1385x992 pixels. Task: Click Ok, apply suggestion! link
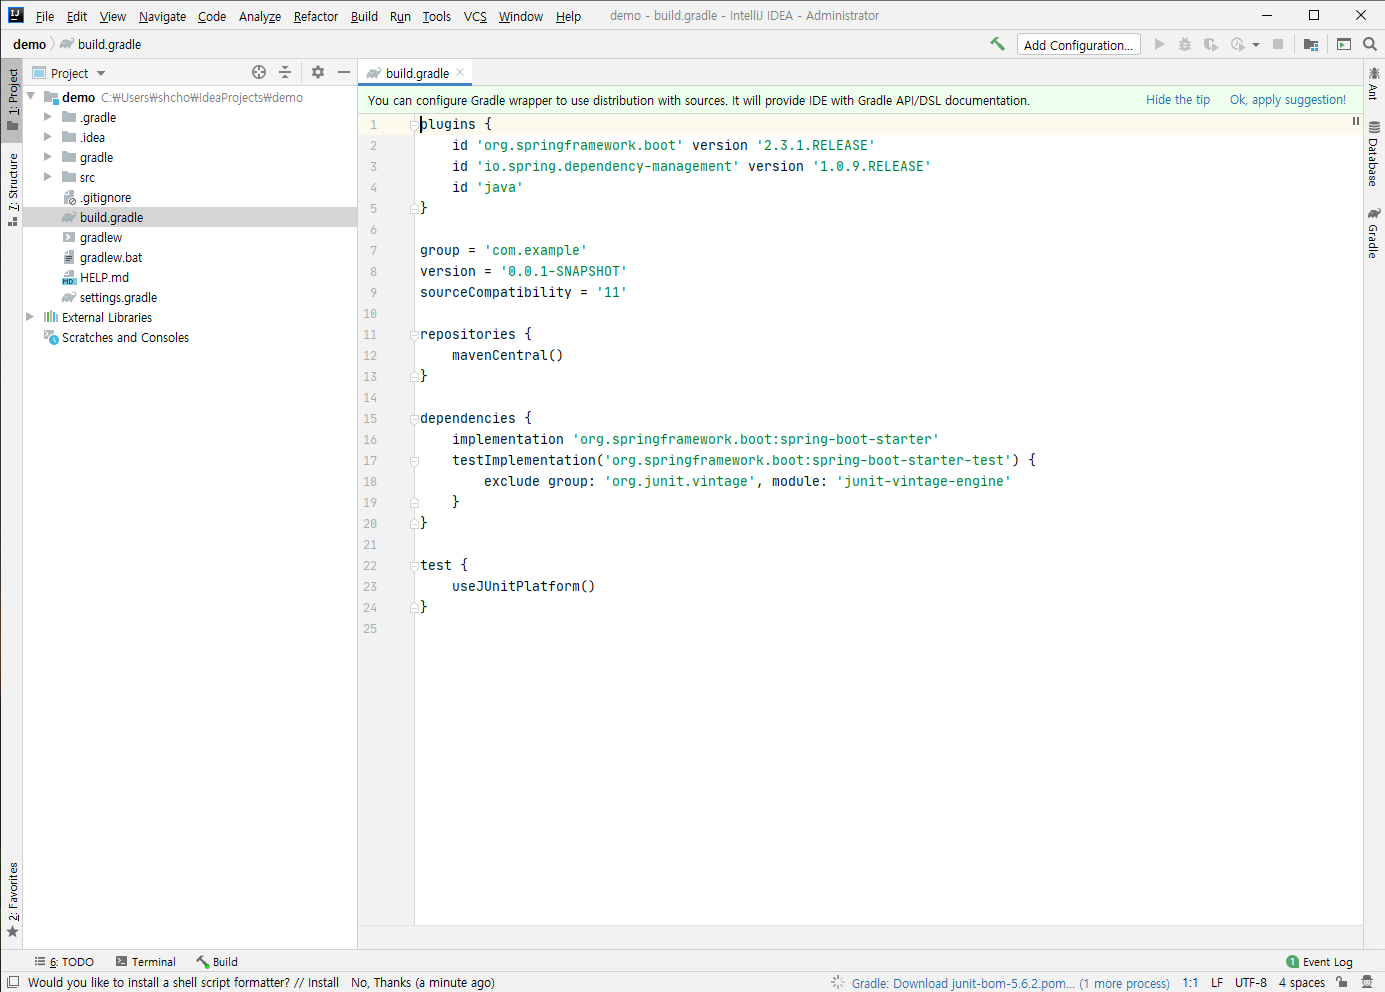coord(1288,100)
